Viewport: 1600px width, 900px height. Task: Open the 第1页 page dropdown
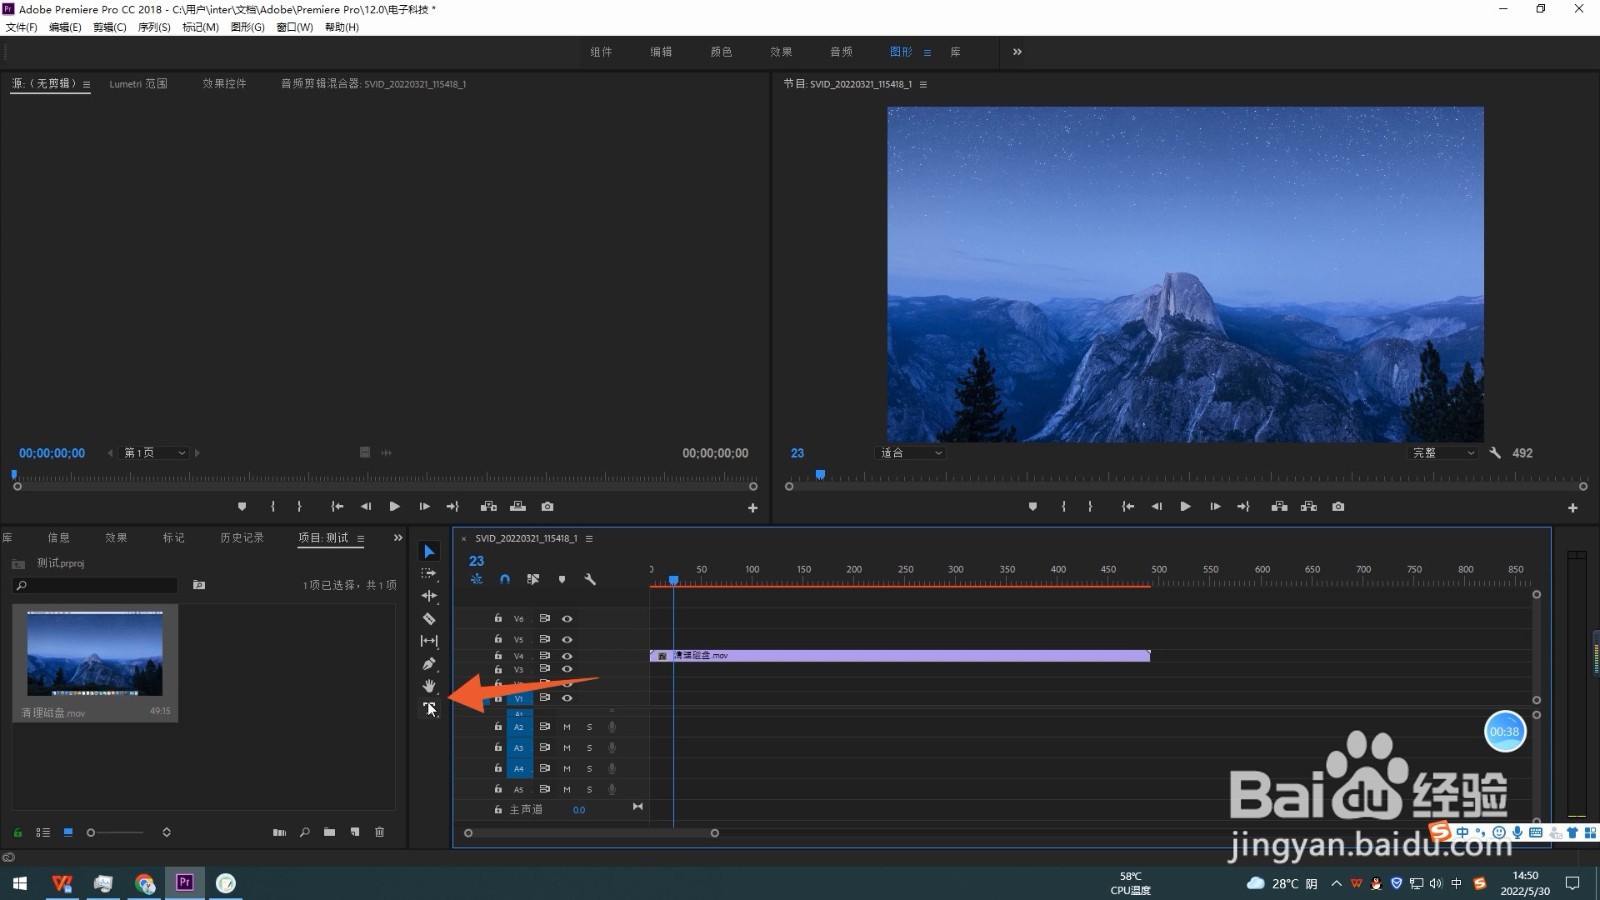(155, 453)
